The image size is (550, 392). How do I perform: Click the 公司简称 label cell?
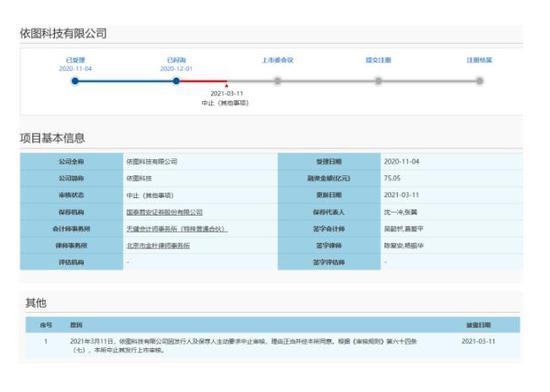[71, 178]
